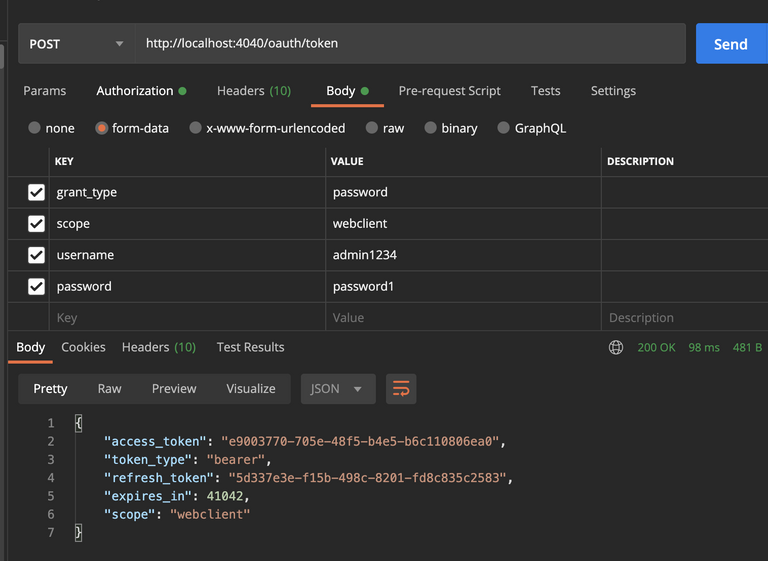Select x-www-form-urlencoded radio button
This screenshot has width=768, height=561.
coord(195,128)
